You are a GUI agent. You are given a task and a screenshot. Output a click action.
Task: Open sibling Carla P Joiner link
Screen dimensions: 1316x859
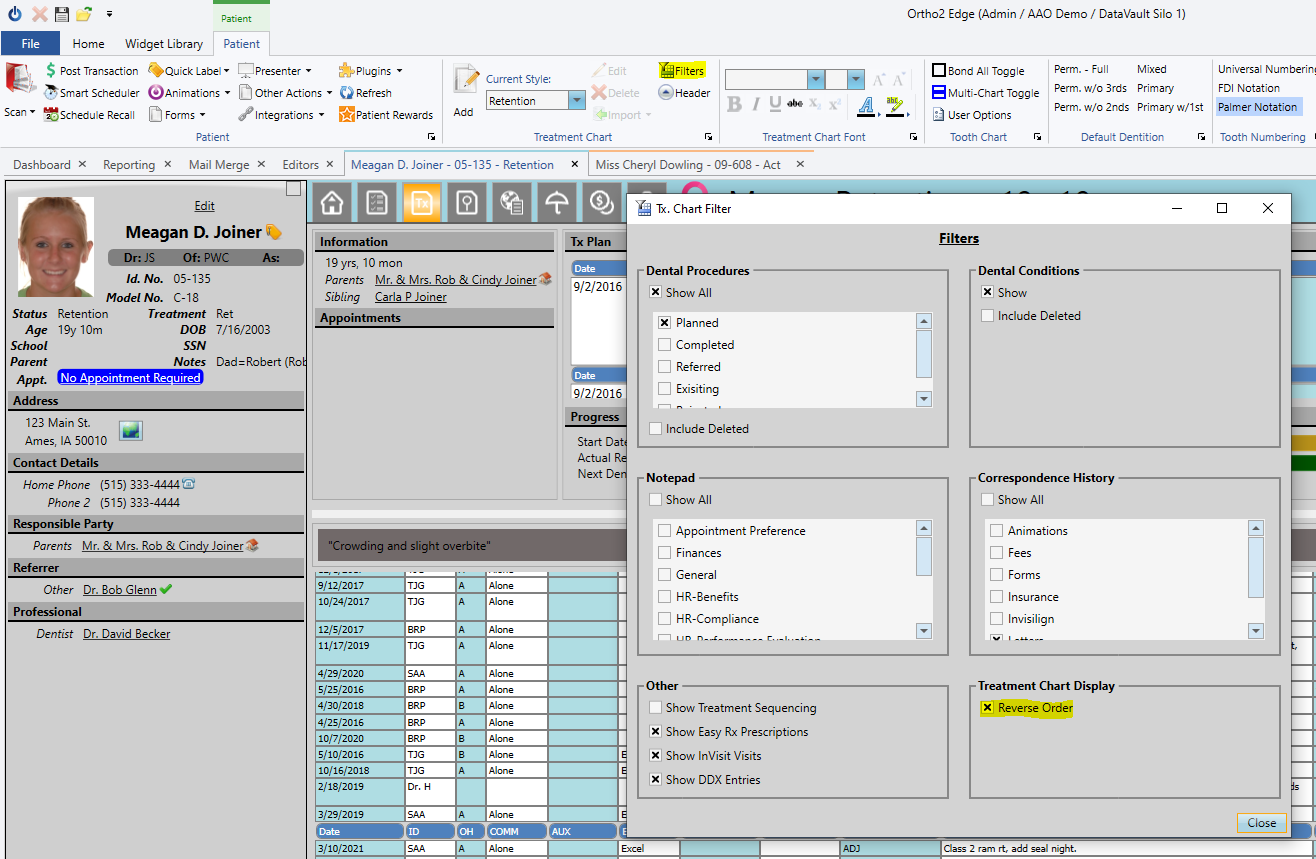coord(411,297)
